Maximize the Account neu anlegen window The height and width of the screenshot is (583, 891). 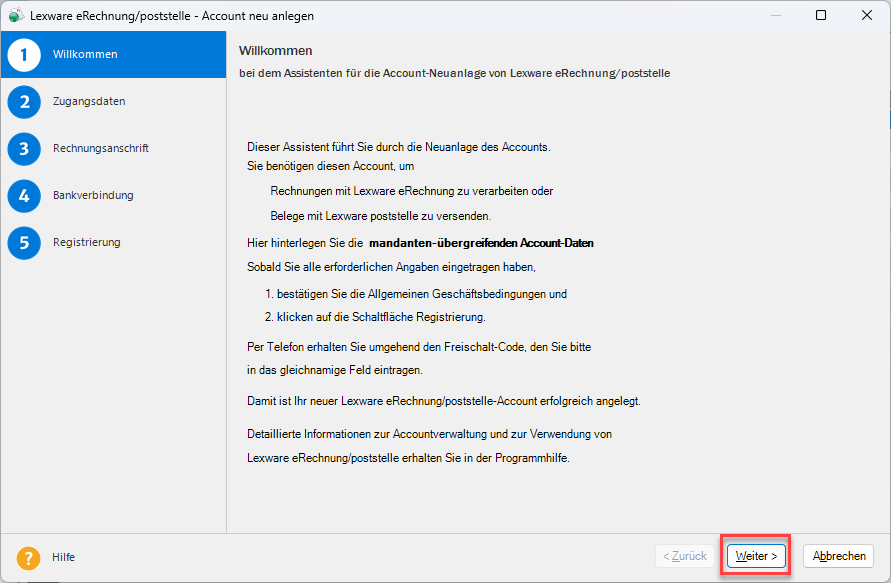(x=821, y=15)
